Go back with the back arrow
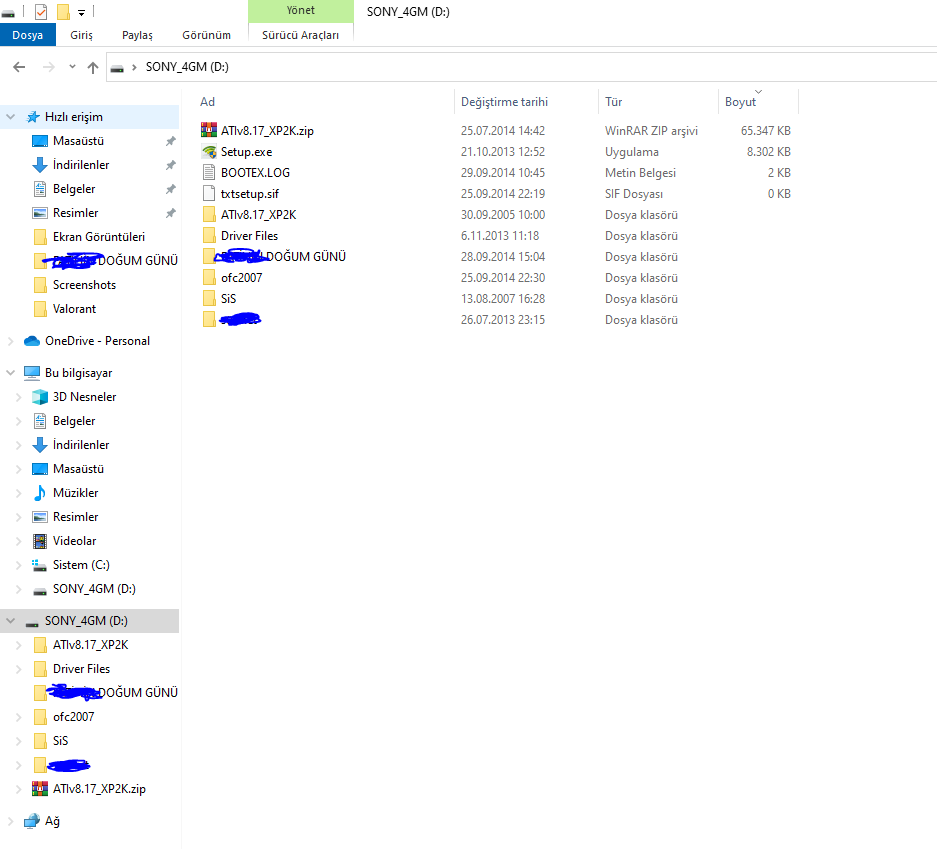 pyautogui.click(x=19, y=67)
